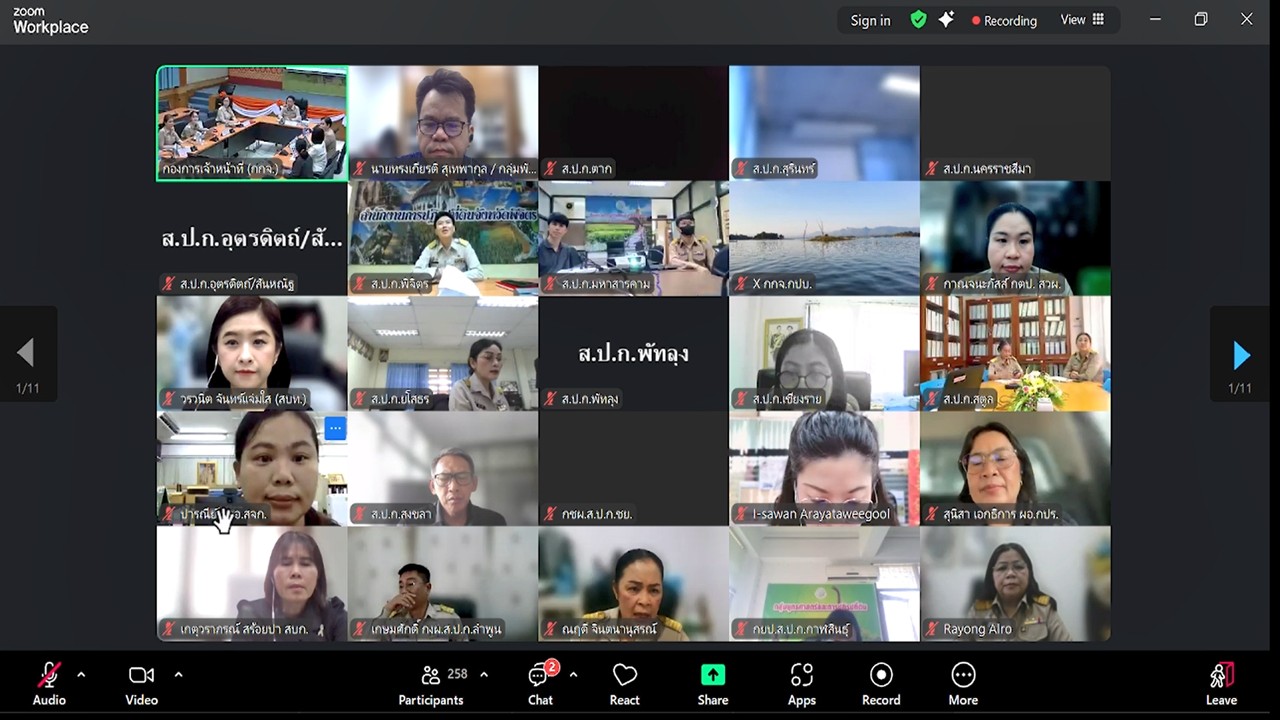Open the View layout menu

pyautogui.click(x=1081, y=20)
